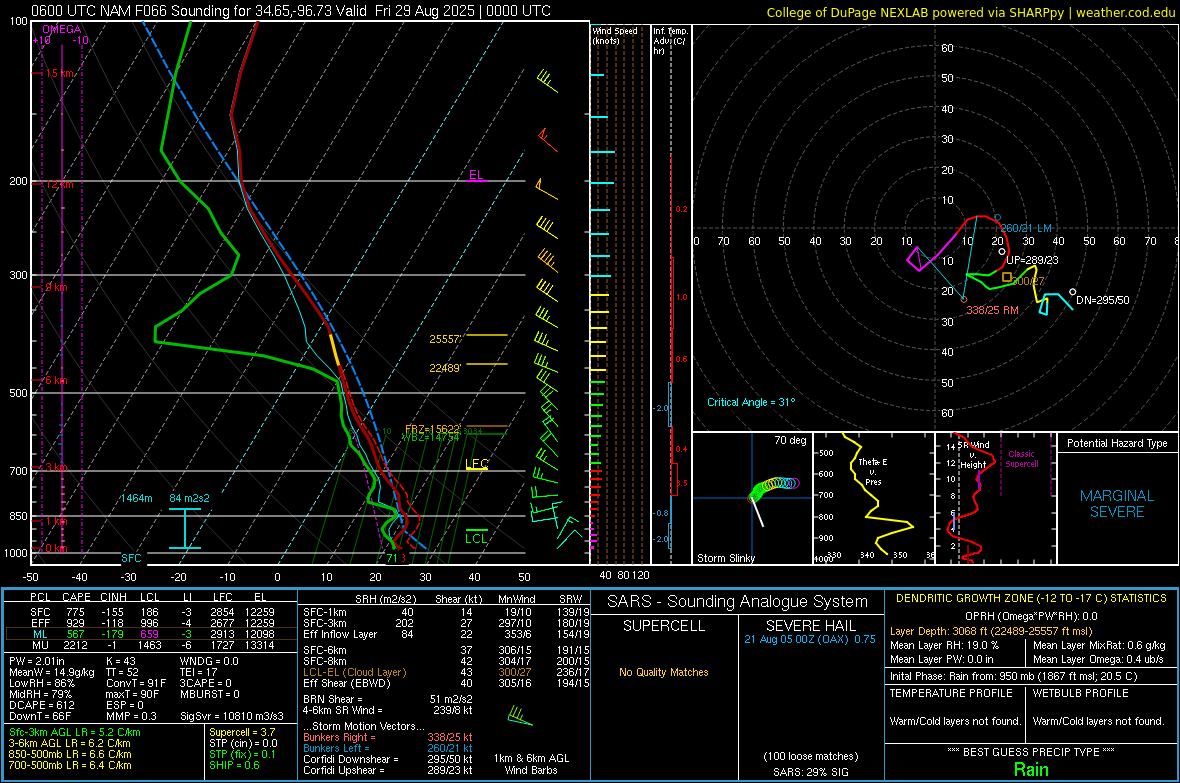Click the blue LM circle marker on hodograph
This screenshot has height=783, width=1180.
pyautogui.click(x=997, y=218)
